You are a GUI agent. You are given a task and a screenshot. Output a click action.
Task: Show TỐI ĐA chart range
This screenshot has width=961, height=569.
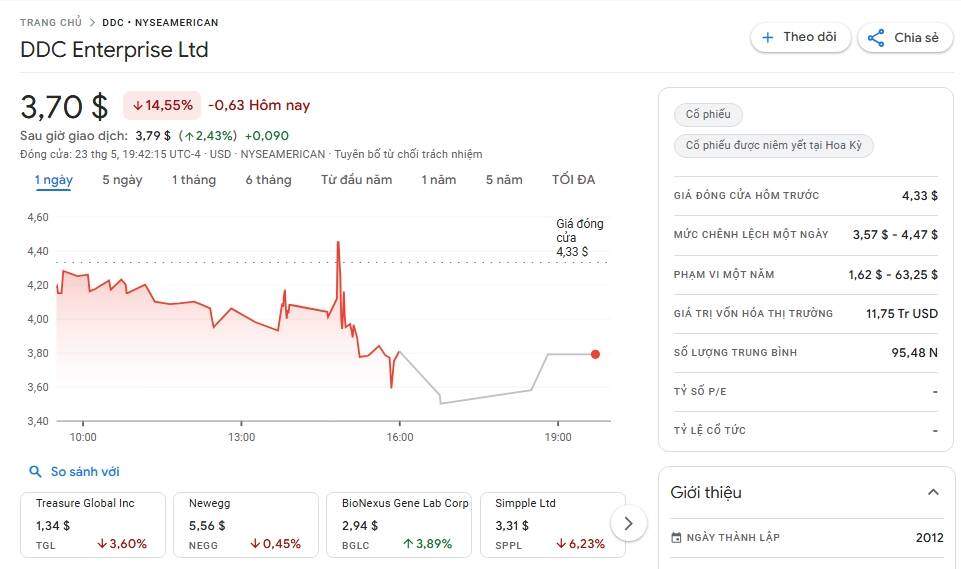click(573, 180)
